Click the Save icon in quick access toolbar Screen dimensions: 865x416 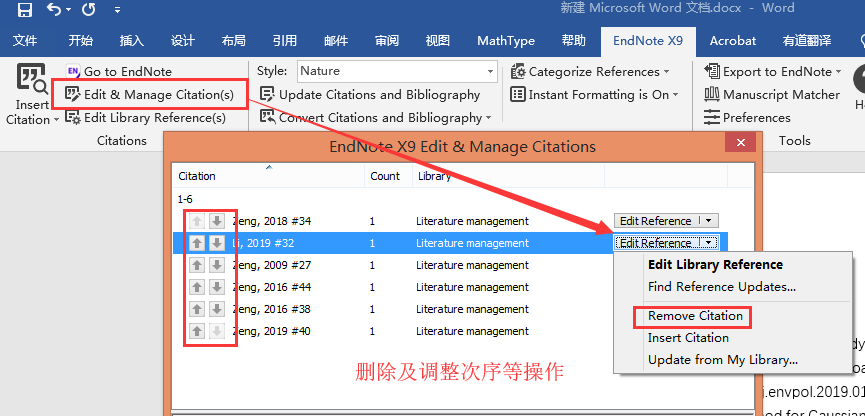(x=25, y=9)
